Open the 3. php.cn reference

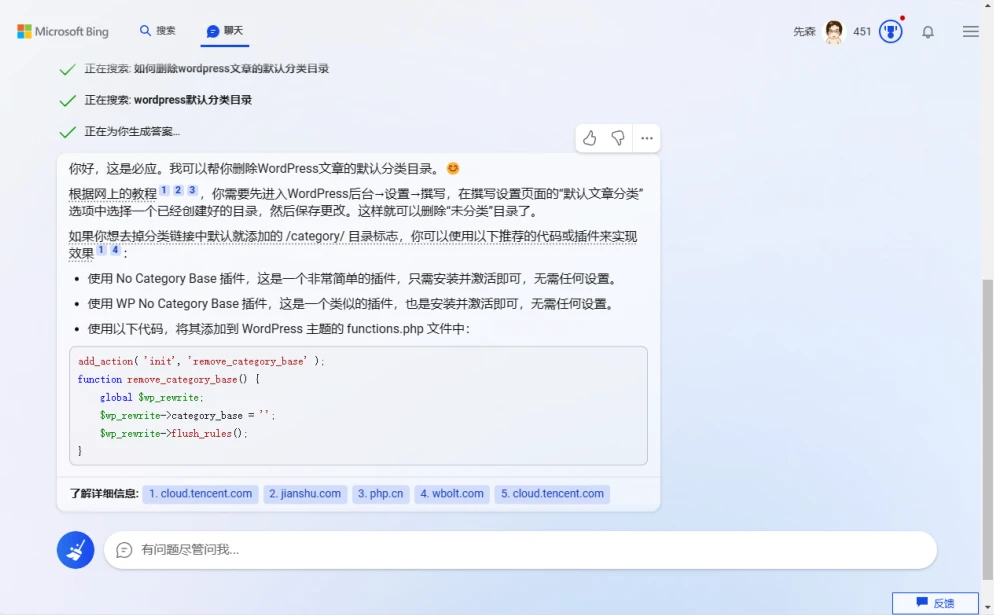381,493
